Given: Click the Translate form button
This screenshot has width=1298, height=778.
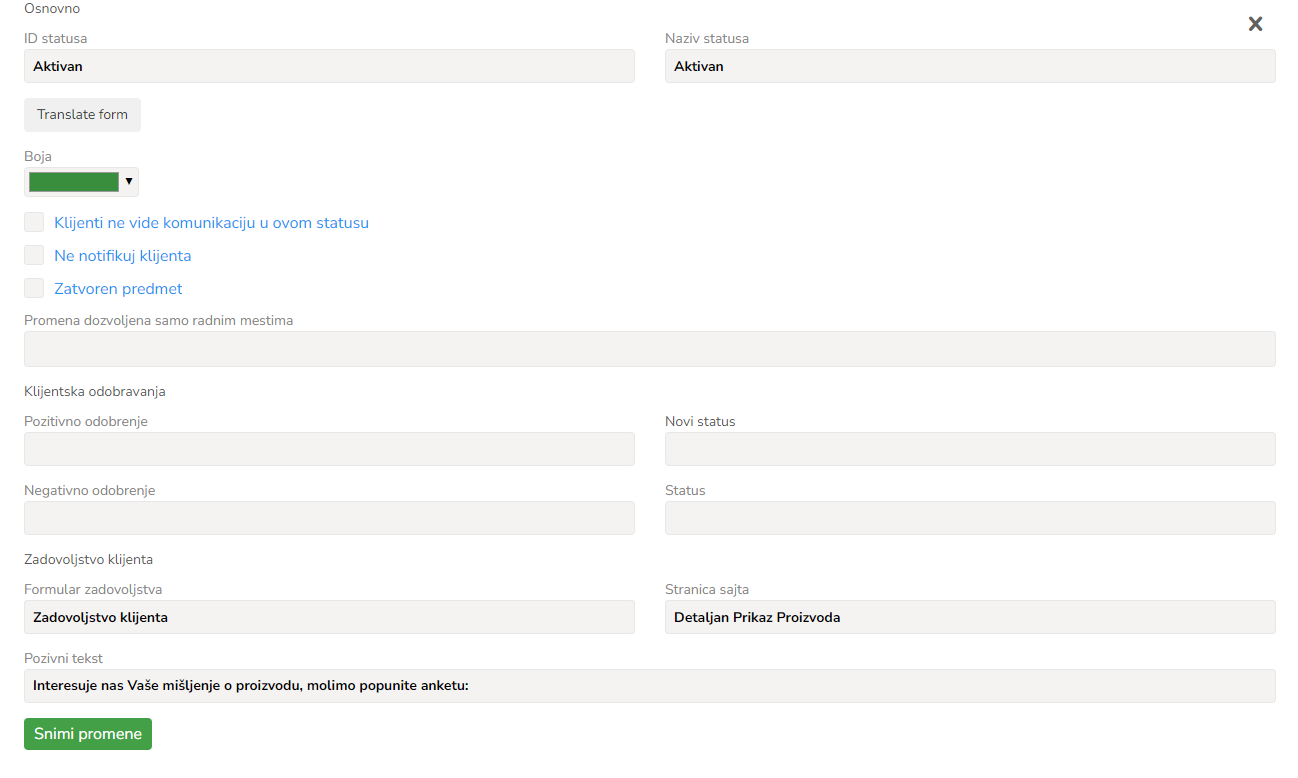Looking at the screenshot, I should pos(82,115).
